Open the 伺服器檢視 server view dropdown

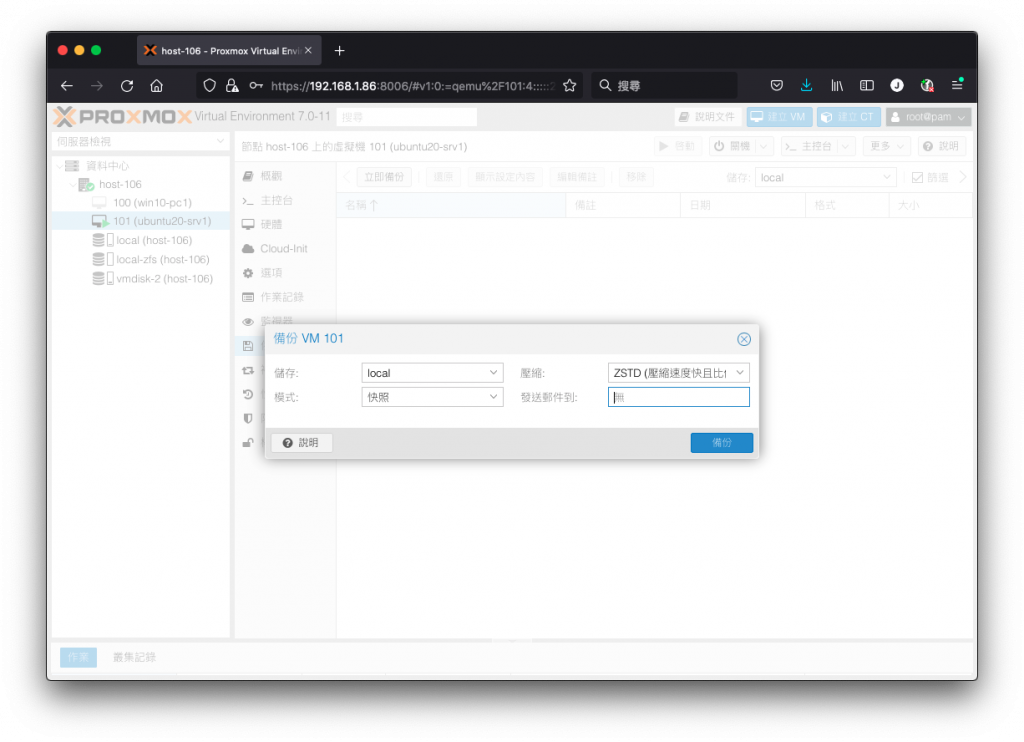pos(140,142)
